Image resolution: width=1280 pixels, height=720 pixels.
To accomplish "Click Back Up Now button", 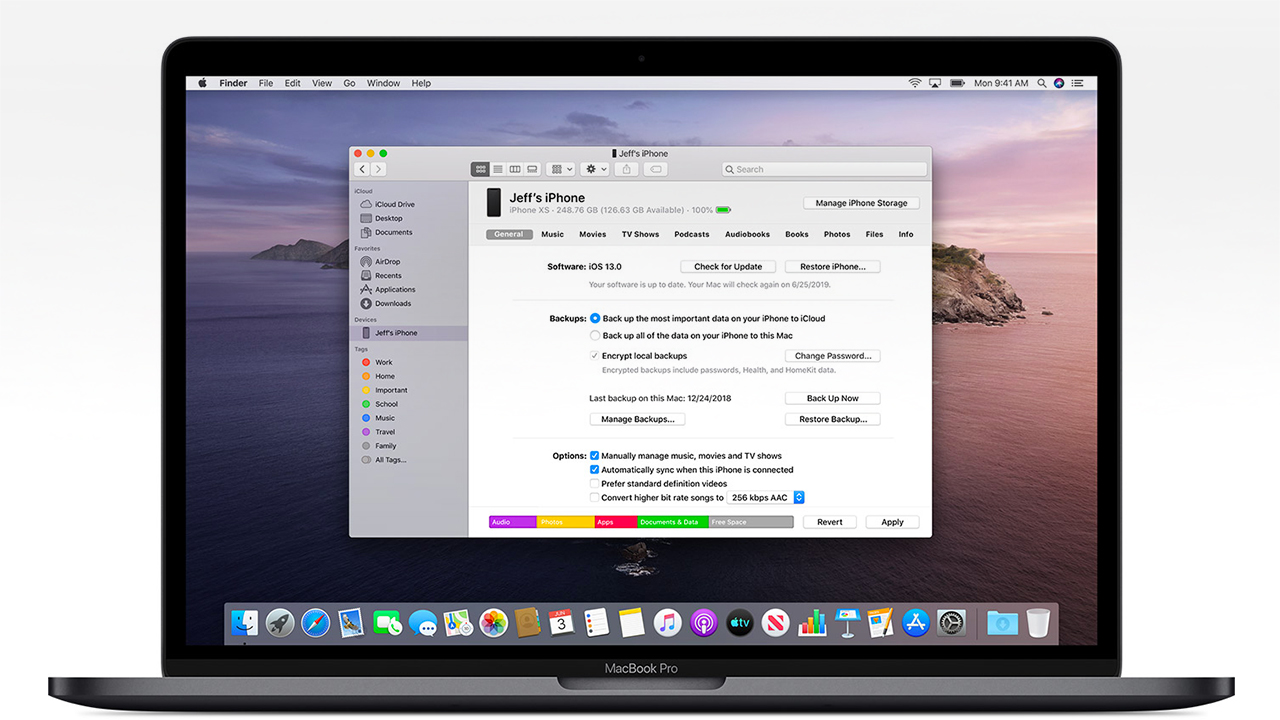I will (x=833, y=398).
